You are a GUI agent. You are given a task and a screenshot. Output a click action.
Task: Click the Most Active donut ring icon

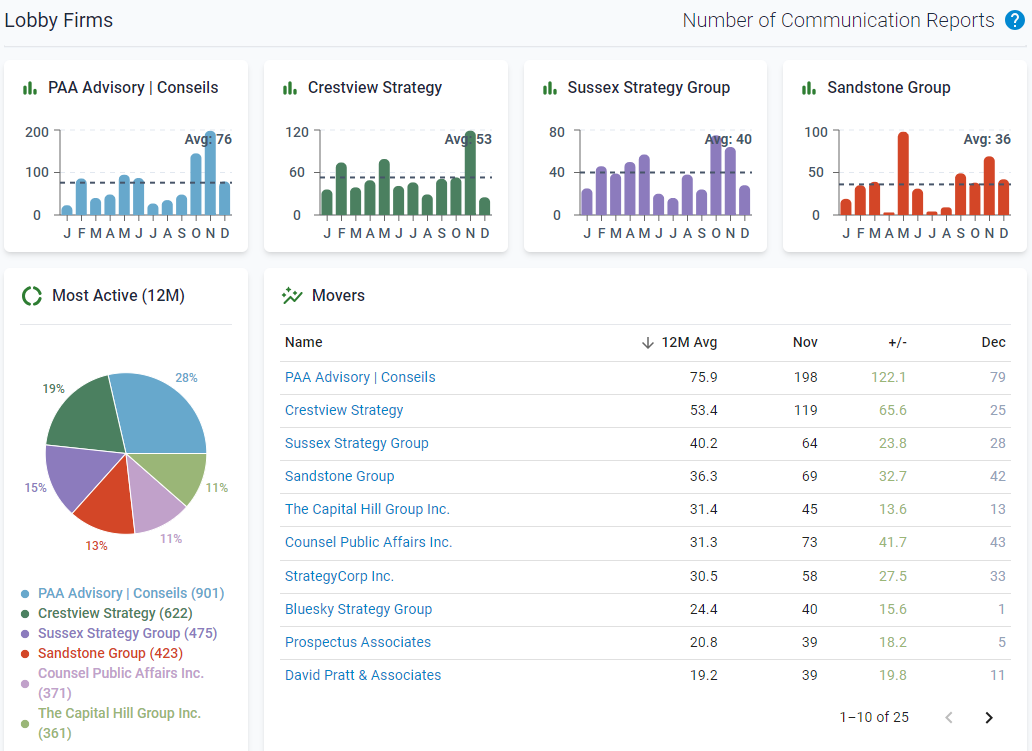[x=32, y=296]
